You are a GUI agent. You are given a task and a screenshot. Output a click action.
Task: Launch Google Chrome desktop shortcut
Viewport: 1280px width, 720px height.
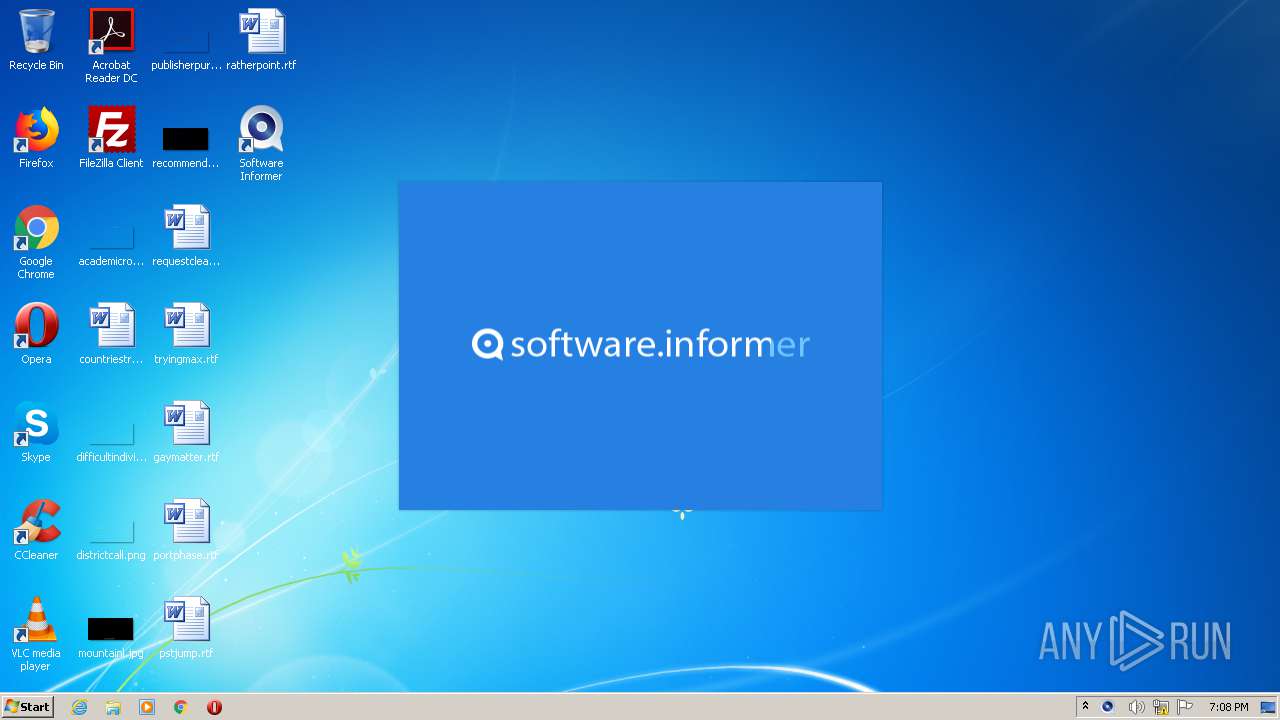(36, 242)
